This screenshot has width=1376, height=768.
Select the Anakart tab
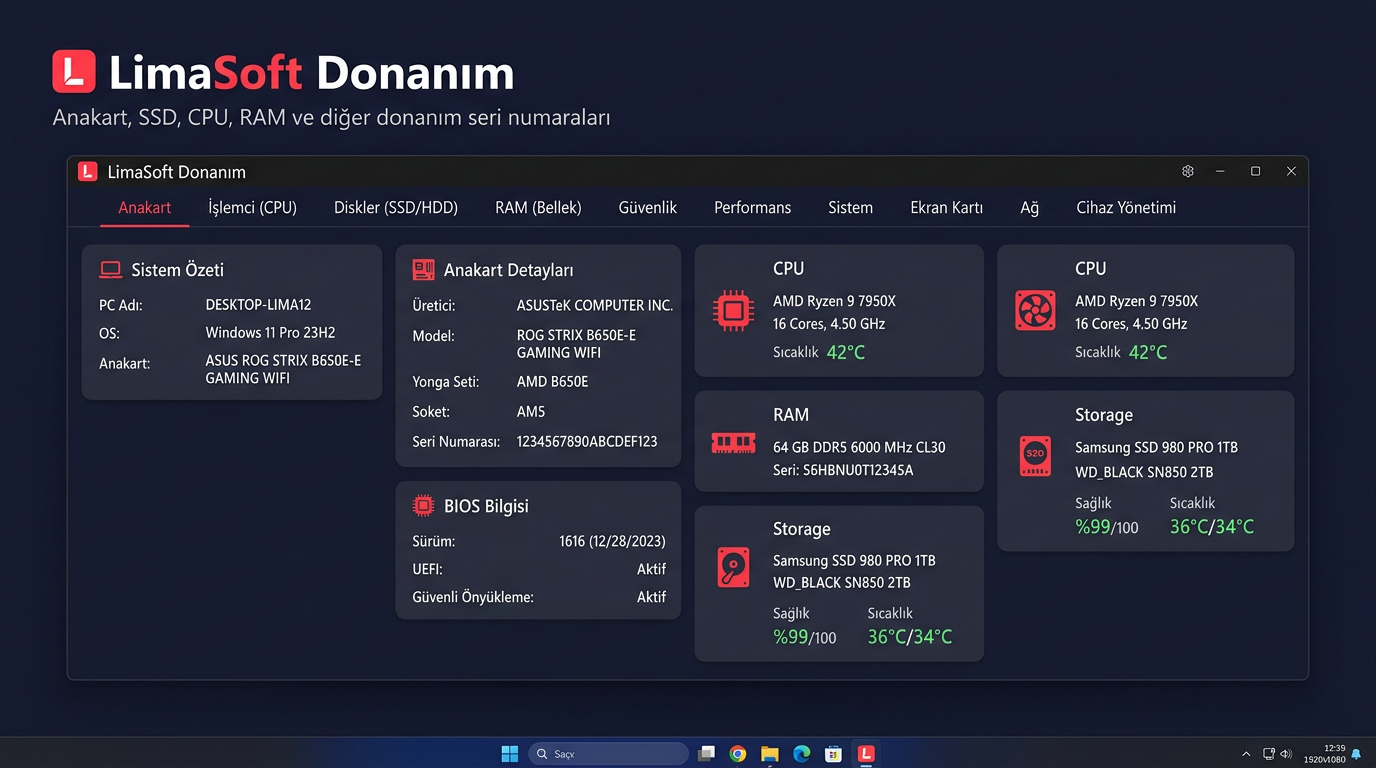[145, 208]
